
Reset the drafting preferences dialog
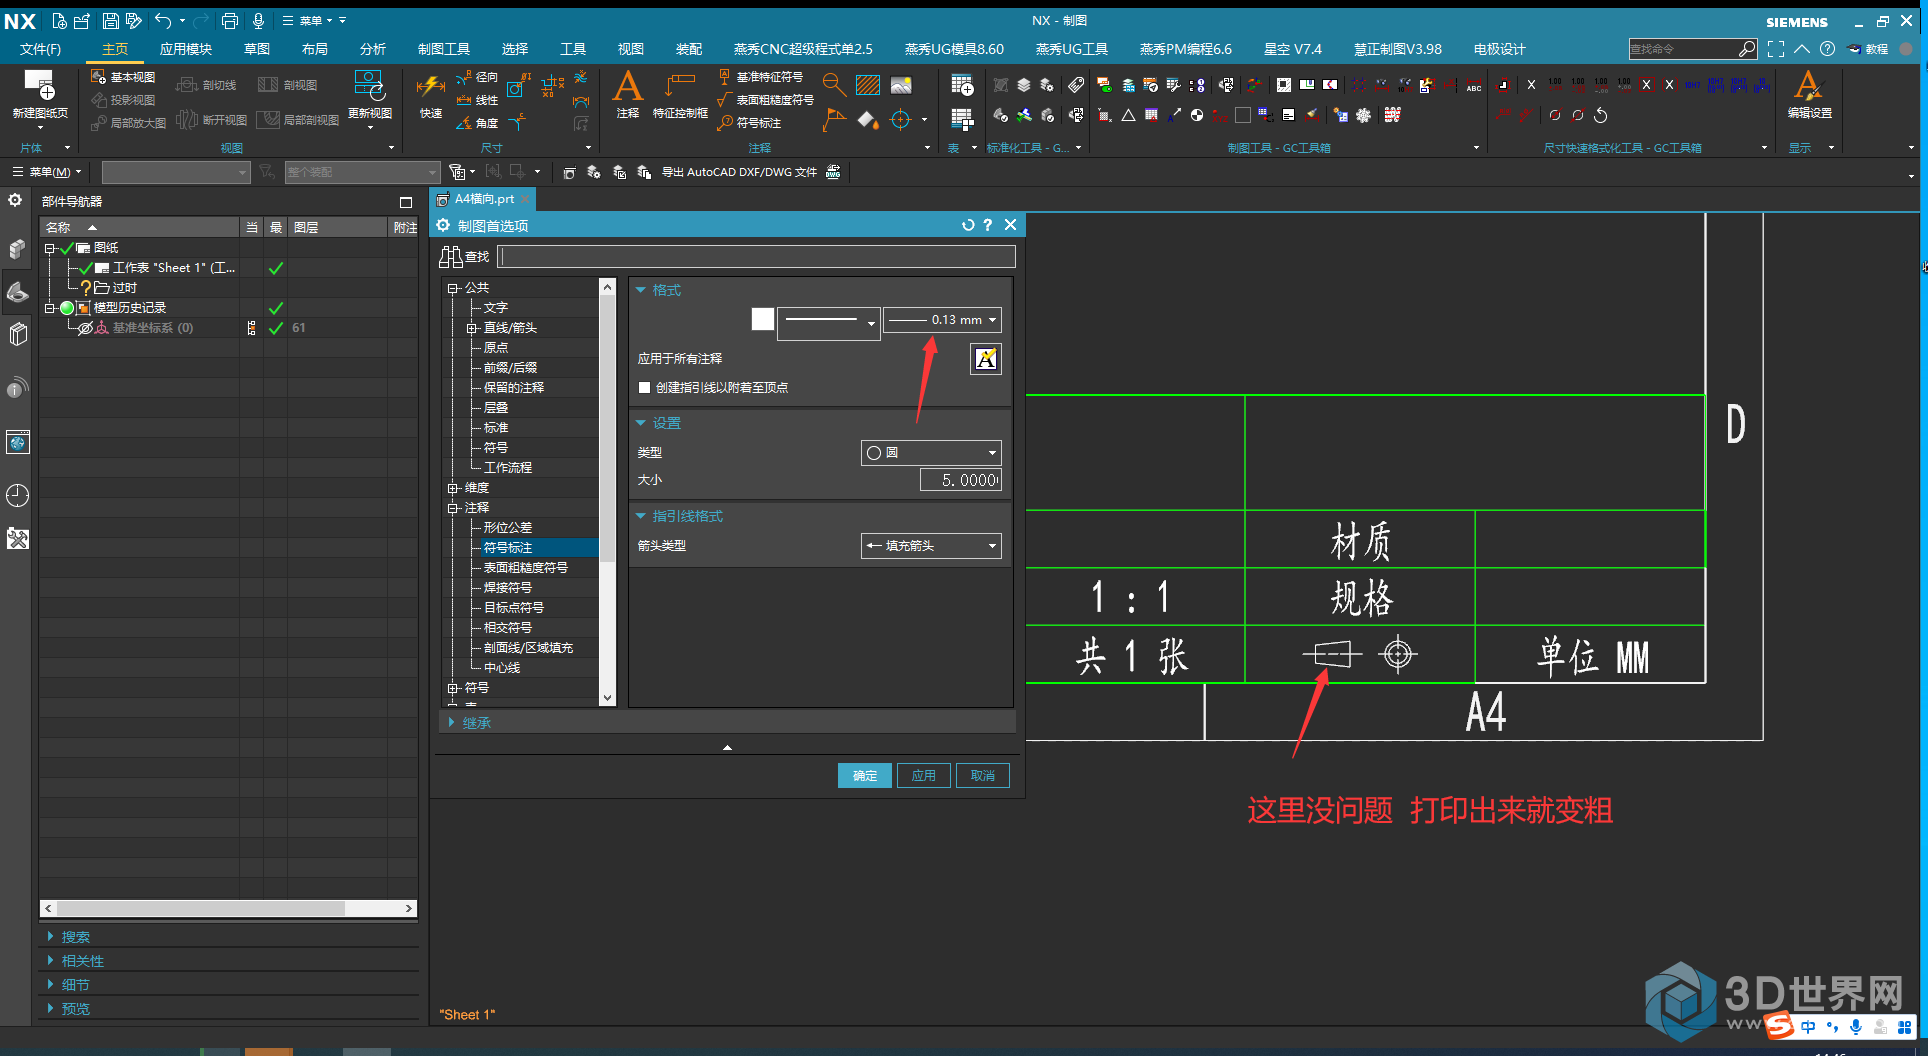tap(968, 225)
